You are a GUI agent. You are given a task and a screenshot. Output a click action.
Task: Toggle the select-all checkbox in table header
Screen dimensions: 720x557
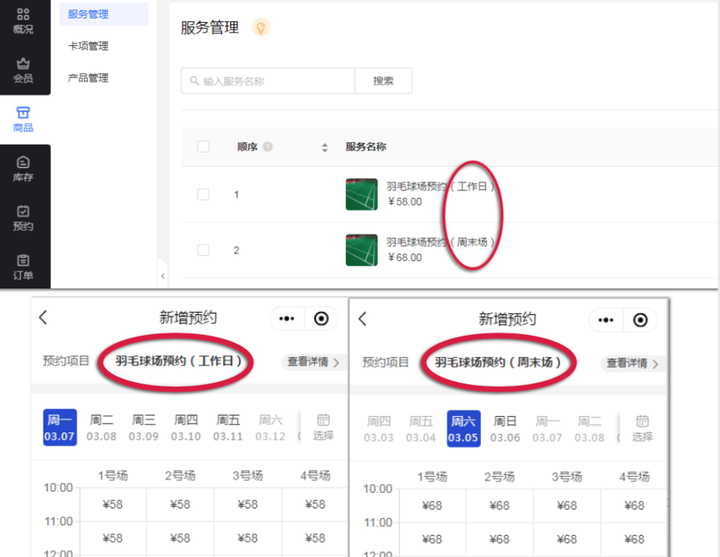tap(204, 147)
